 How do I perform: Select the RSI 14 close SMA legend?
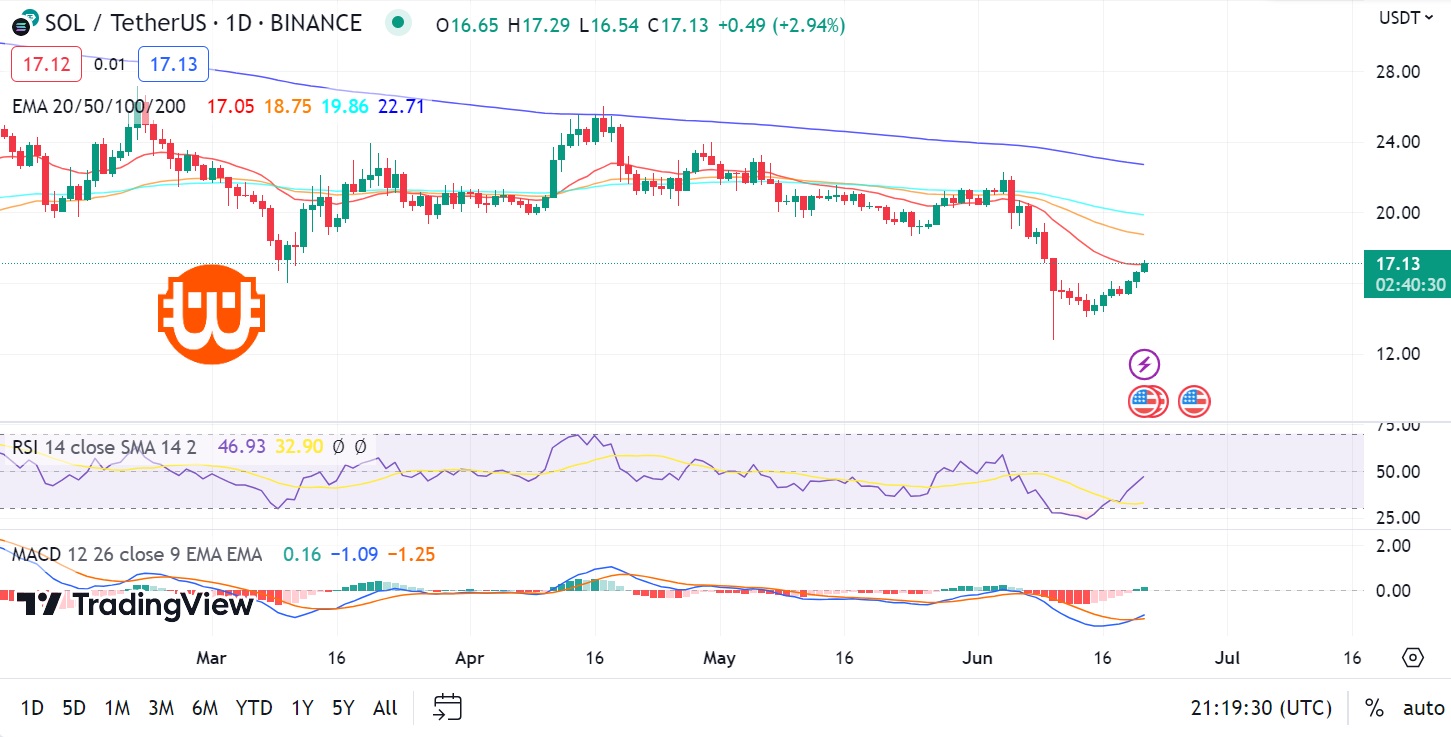pyautogui.click(x=104, y=447)
